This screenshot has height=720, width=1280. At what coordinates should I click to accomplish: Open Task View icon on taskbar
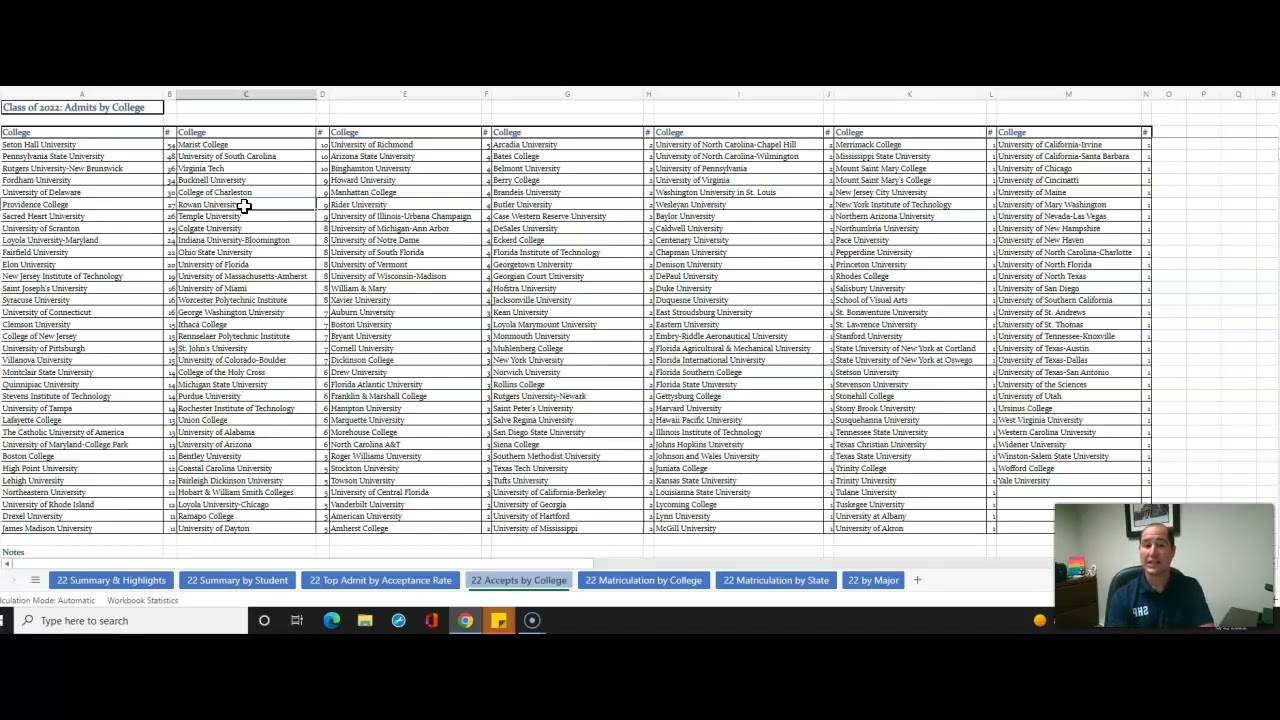[x=297, y=621]
